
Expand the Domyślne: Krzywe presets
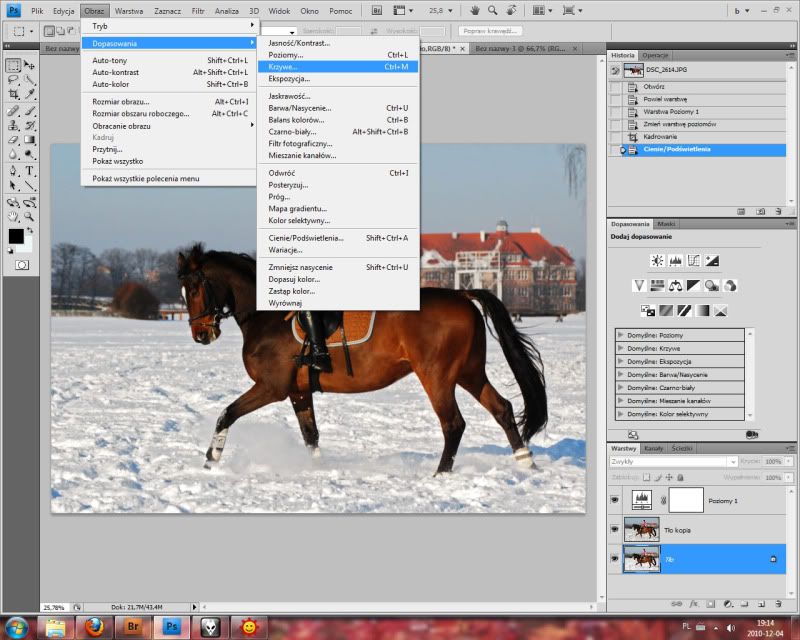622,348
